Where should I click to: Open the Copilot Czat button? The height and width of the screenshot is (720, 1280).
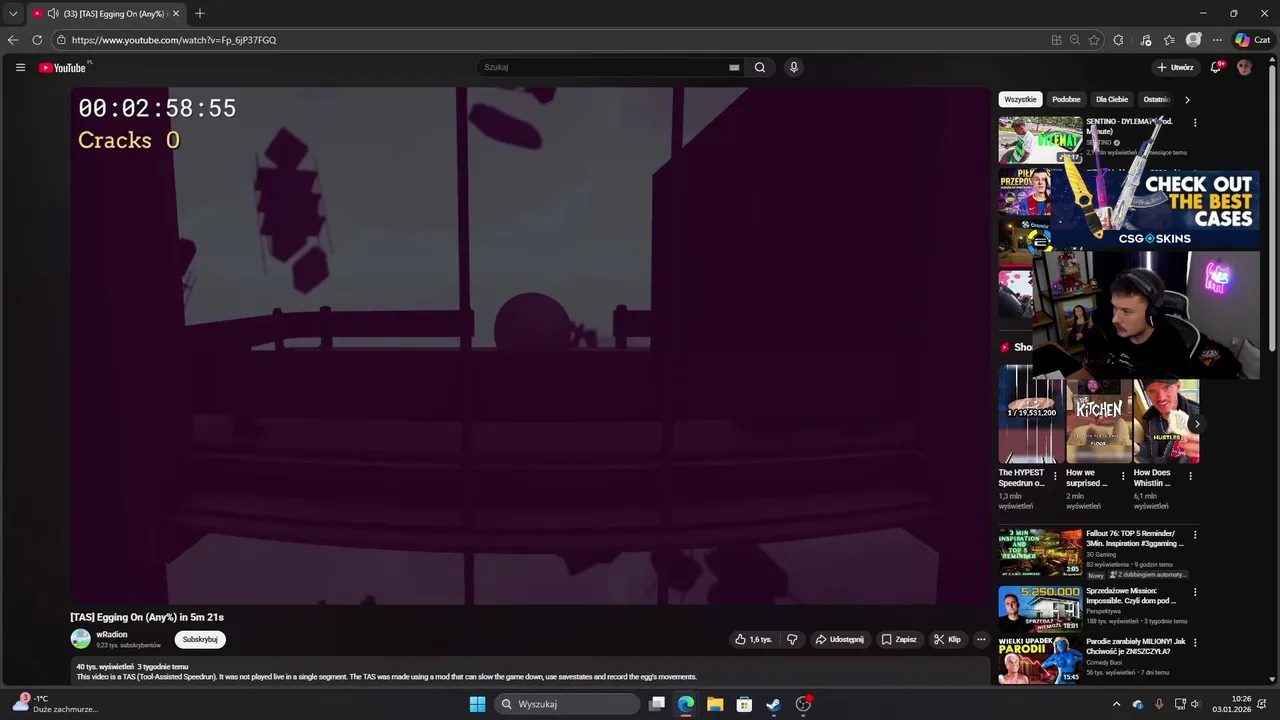pyautogui.click(x=1252, y=40)
